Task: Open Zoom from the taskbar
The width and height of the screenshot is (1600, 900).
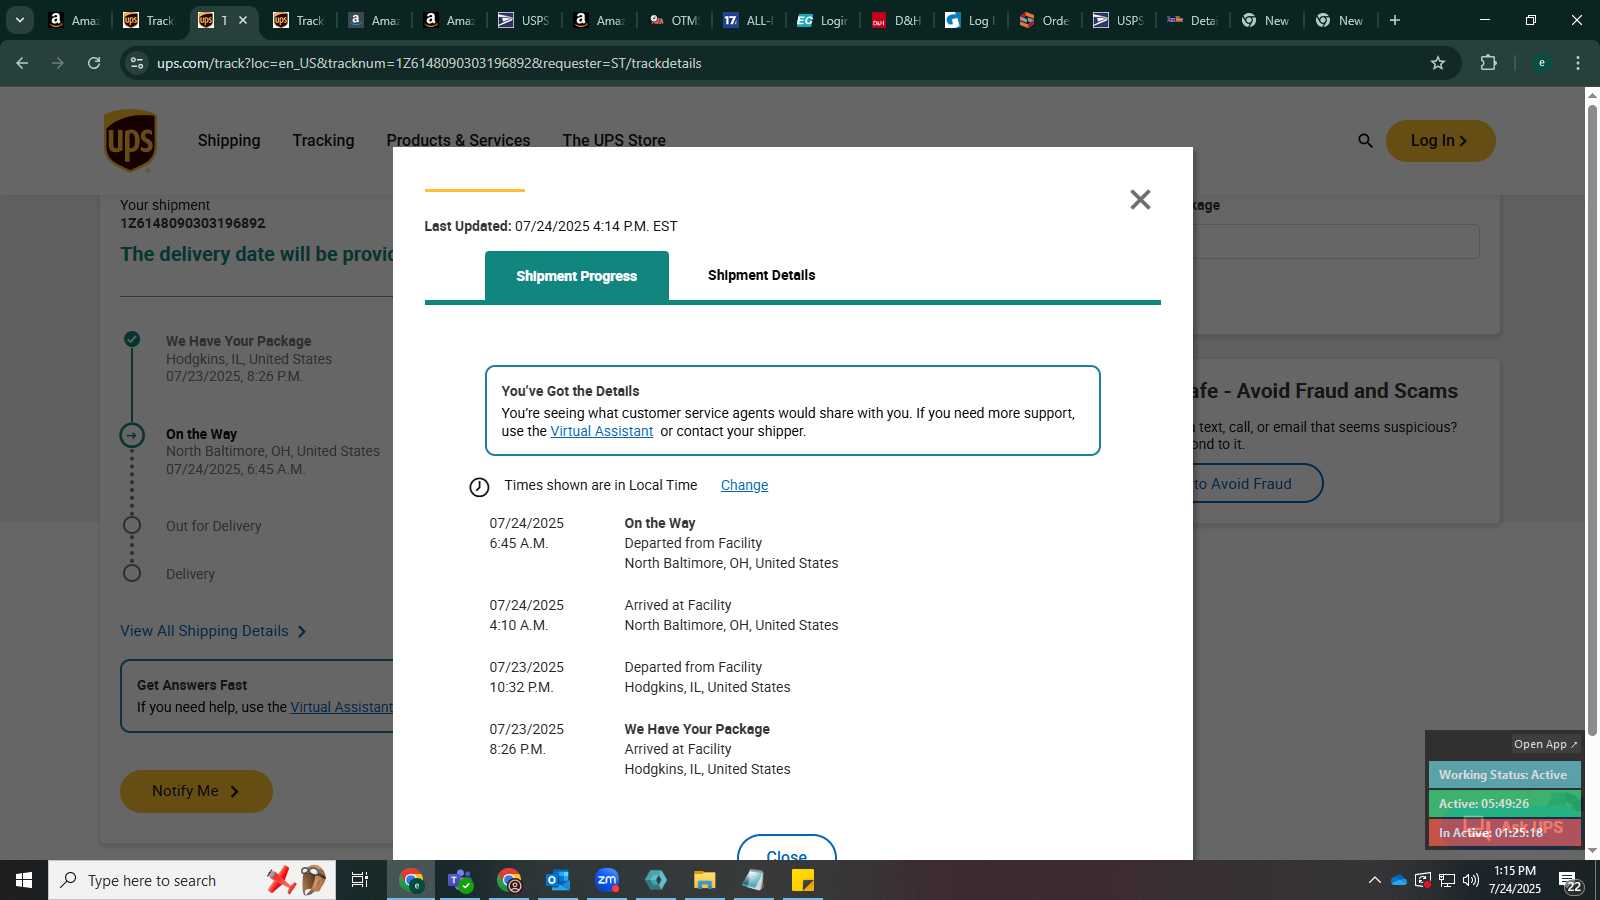Action: (607, 880)
